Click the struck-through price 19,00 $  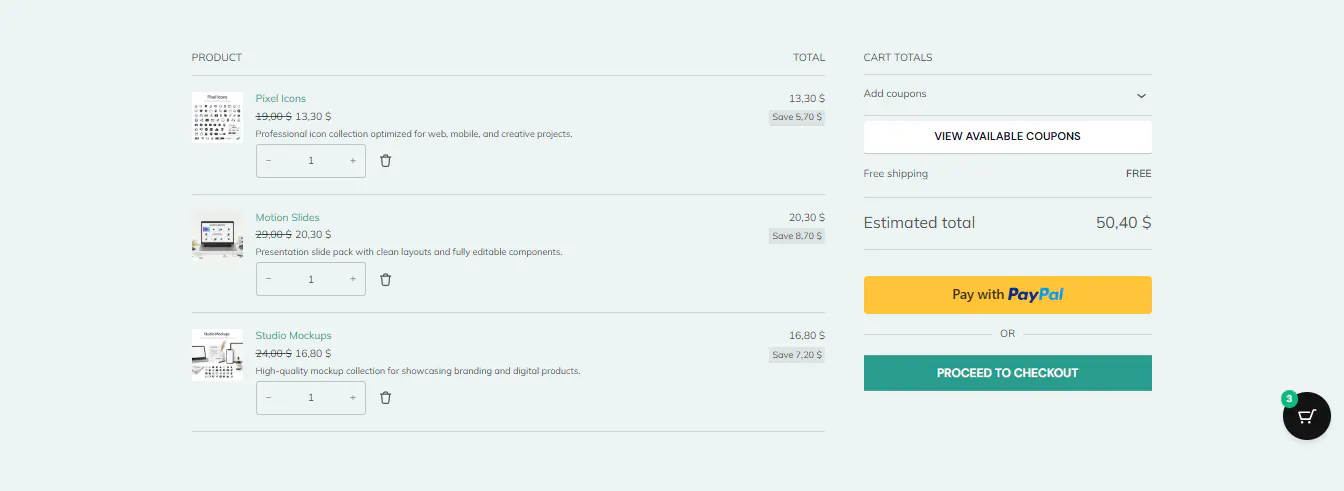click(x=274, y=116)
